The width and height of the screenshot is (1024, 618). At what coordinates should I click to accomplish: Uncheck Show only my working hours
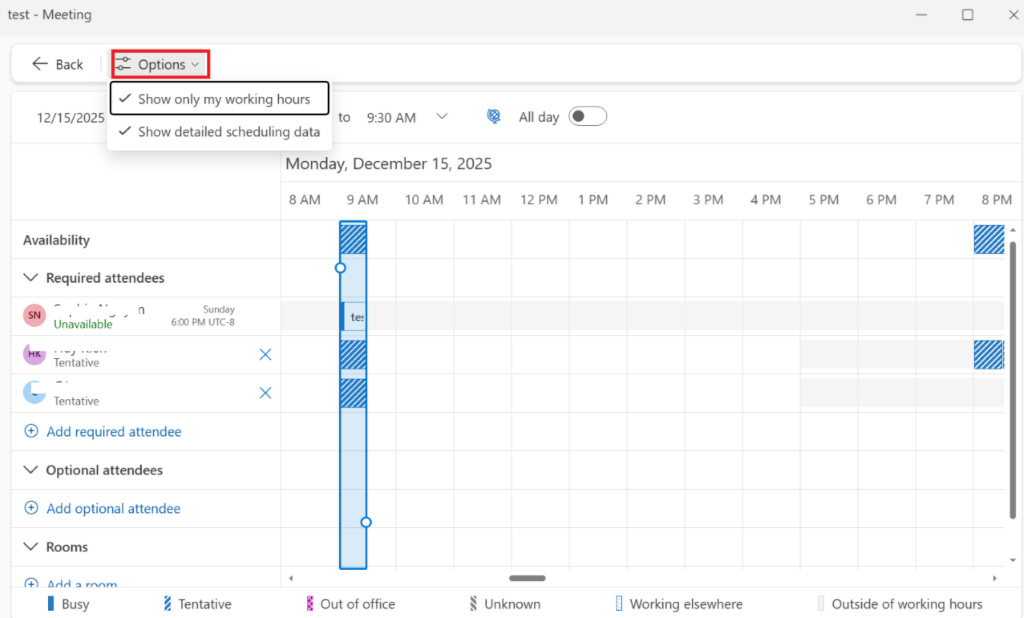219,99
